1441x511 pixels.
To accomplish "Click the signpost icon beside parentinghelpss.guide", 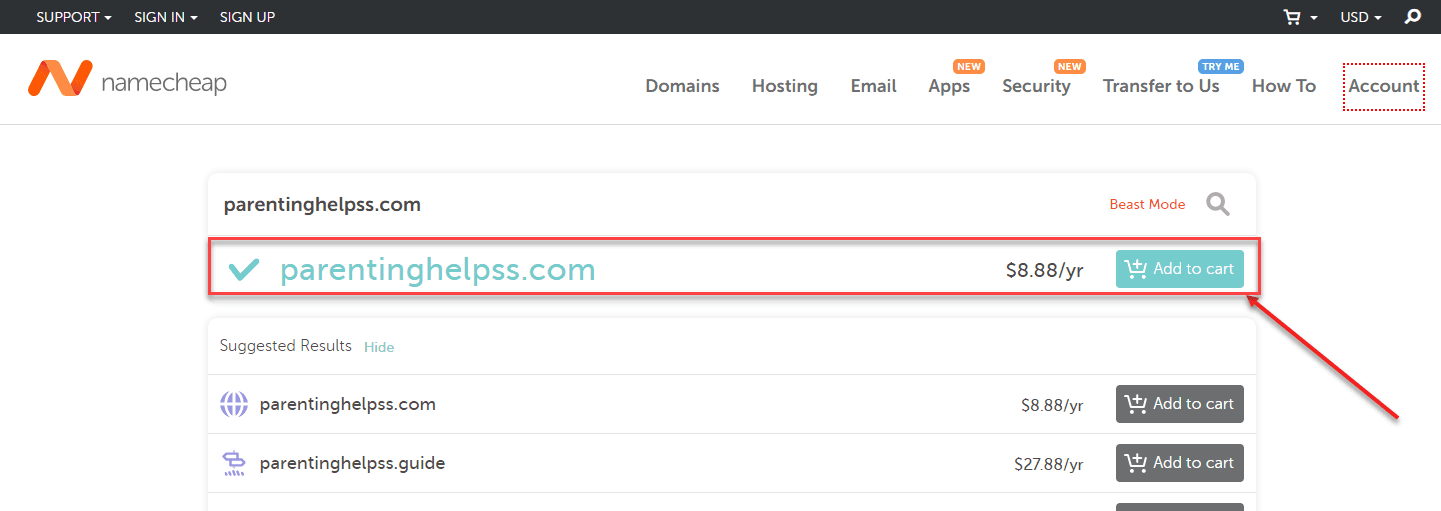I will 233,463.
